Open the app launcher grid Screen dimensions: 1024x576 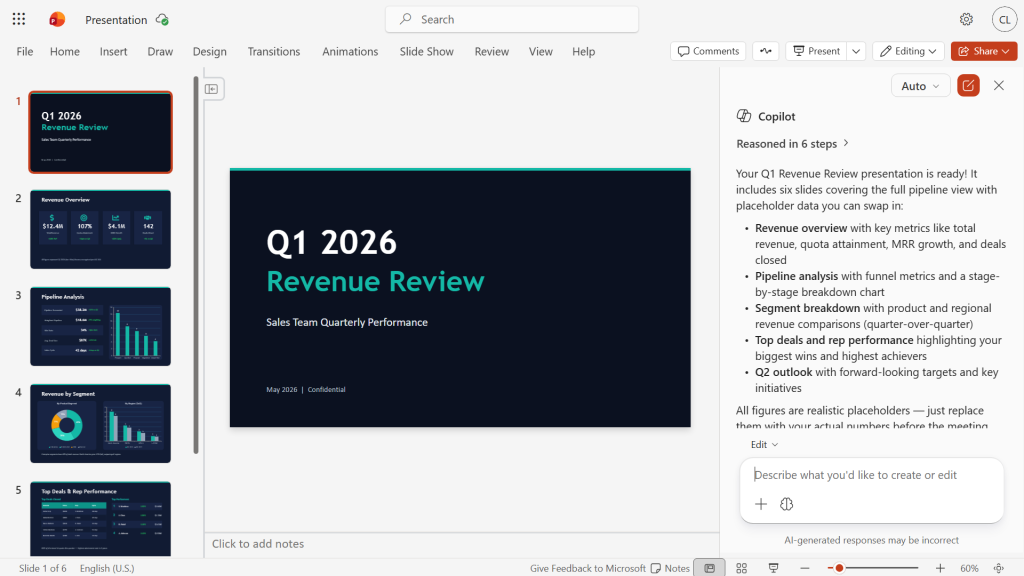point(19,19)
